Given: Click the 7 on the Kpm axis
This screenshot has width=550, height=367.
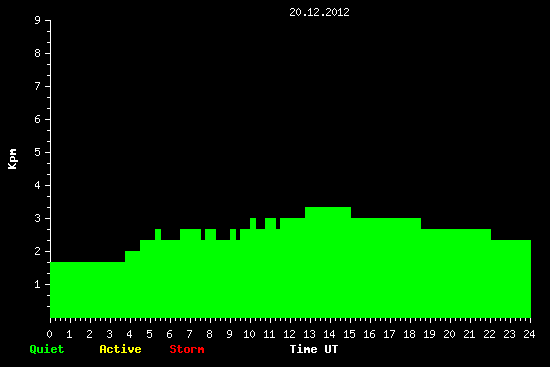Looking at the screenshot, I should click(38, 86).
